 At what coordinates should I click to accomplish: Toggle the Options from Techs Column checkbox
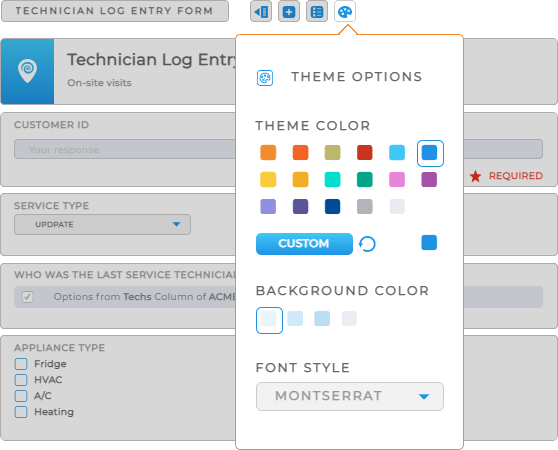27,297
